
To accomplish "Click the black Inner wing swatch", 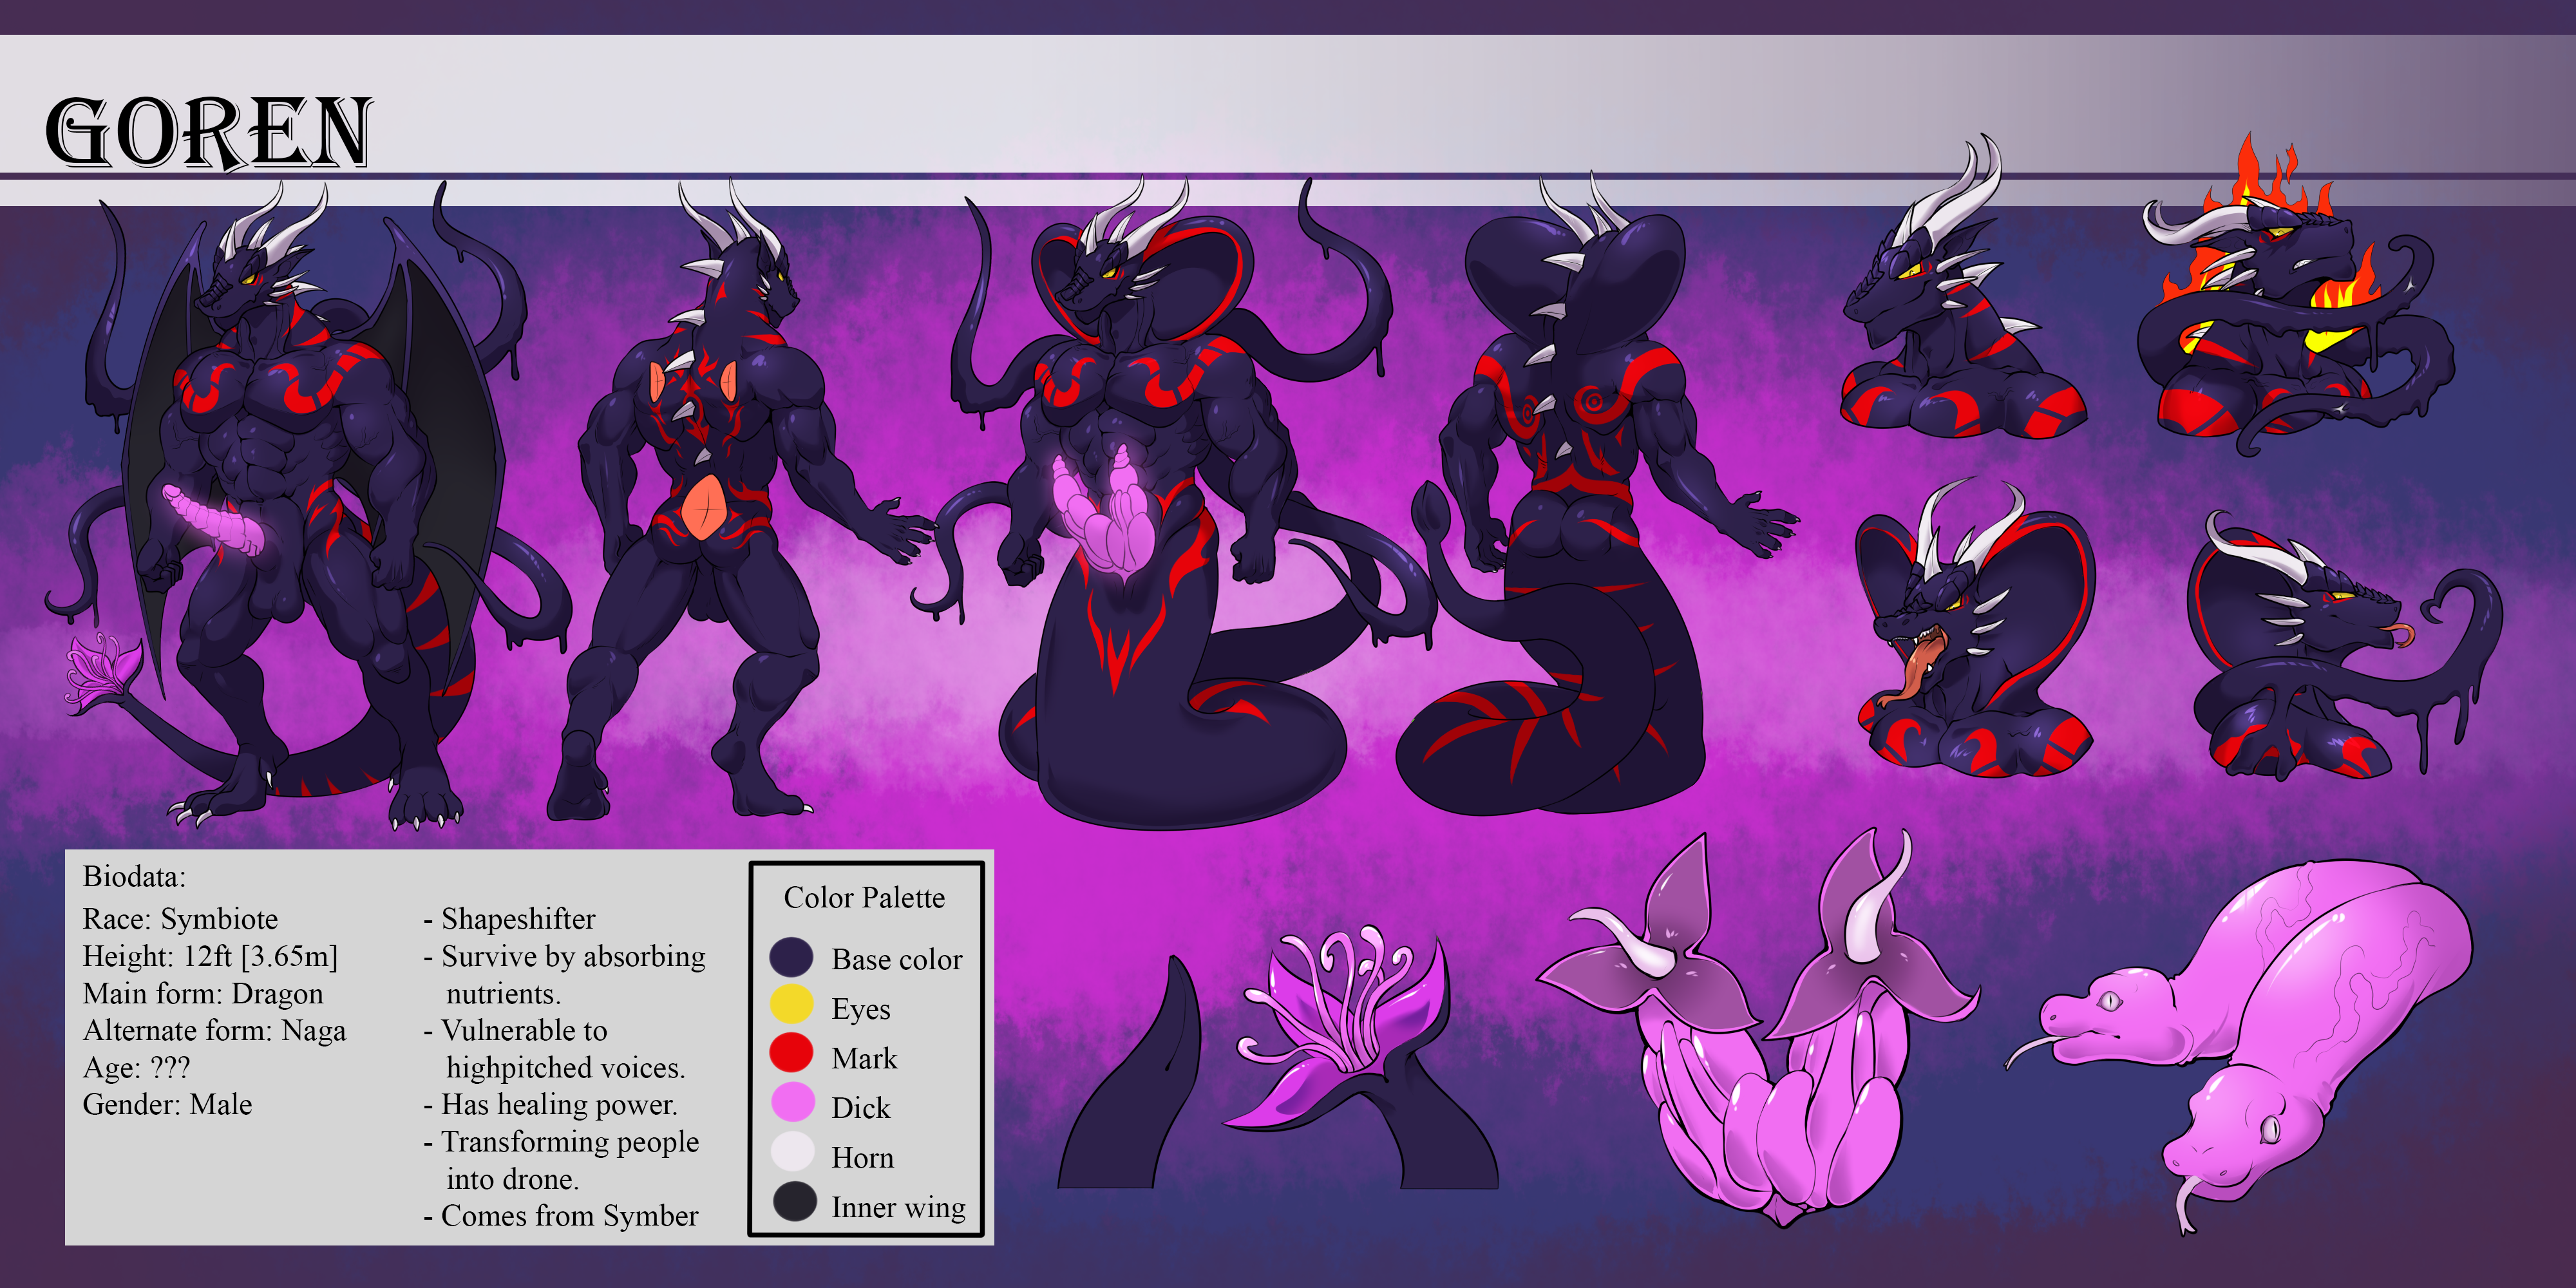I will pyautogui.click(x=795, y=1201).
